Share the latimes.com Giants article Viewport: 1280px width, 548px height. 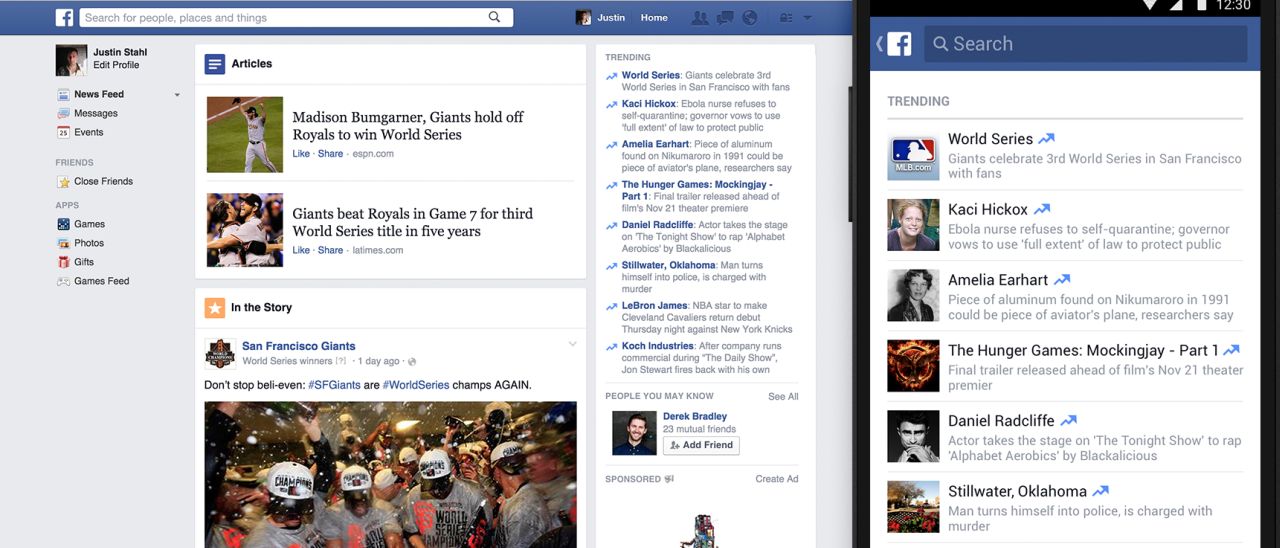(331, 250)
